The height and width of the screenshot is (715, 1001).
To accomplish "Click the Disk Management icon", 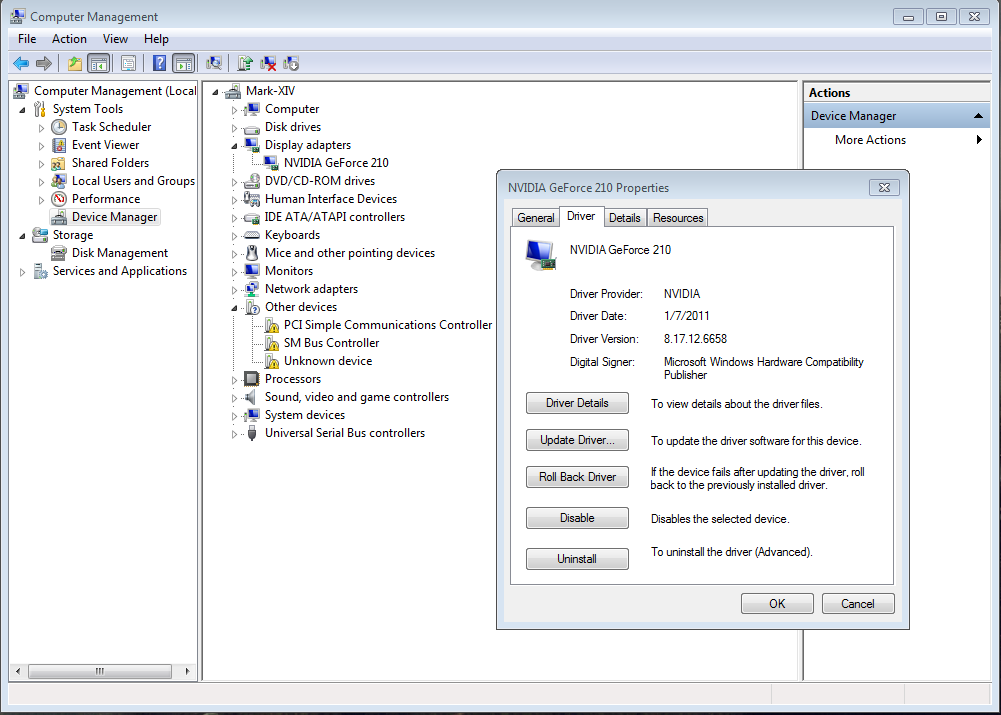I will [59, 253].
